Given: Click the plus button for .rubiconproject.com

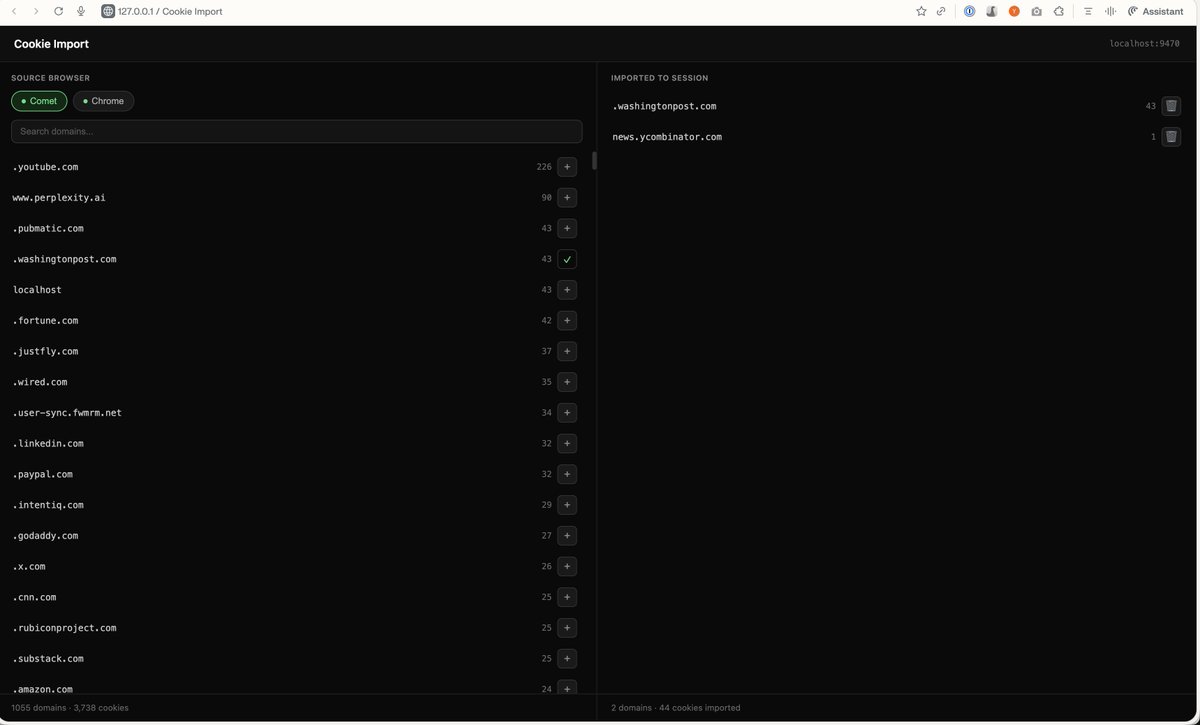Looking at the screenshot, I should point(567,629).
